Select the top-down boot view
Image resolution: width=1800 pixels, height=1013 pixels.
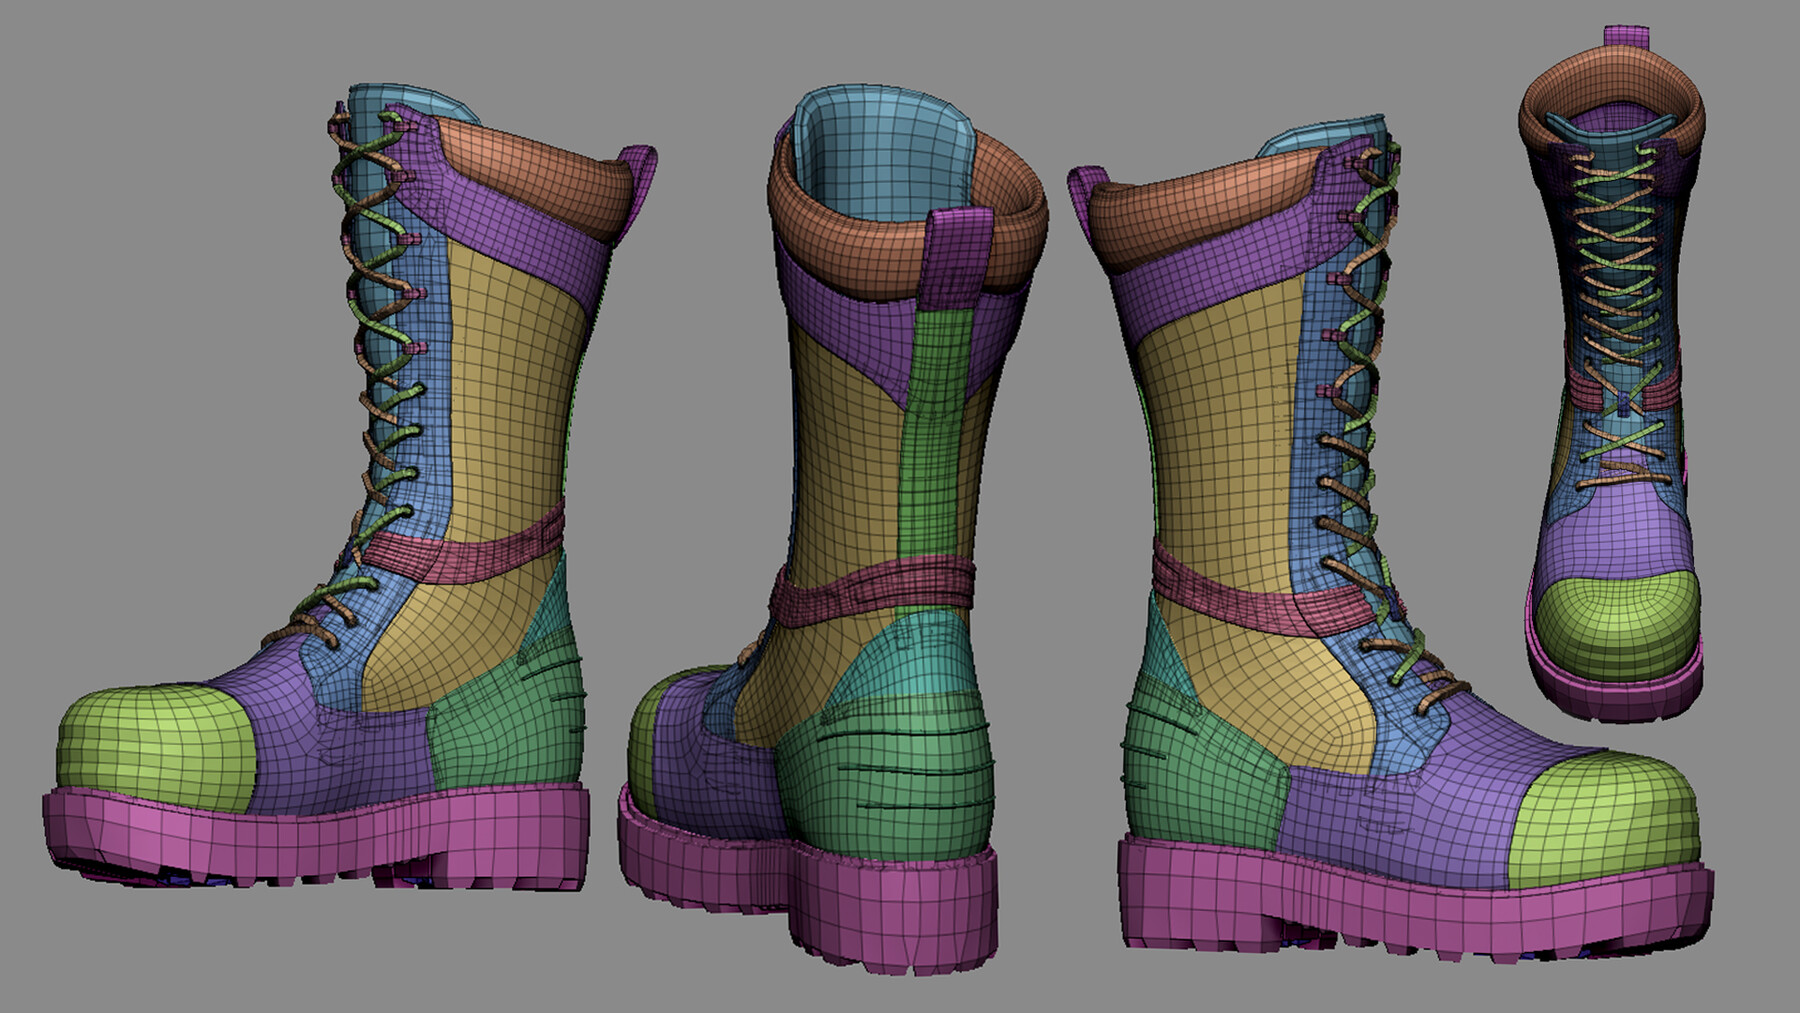pyautogui.click(x=1620, y=400)
